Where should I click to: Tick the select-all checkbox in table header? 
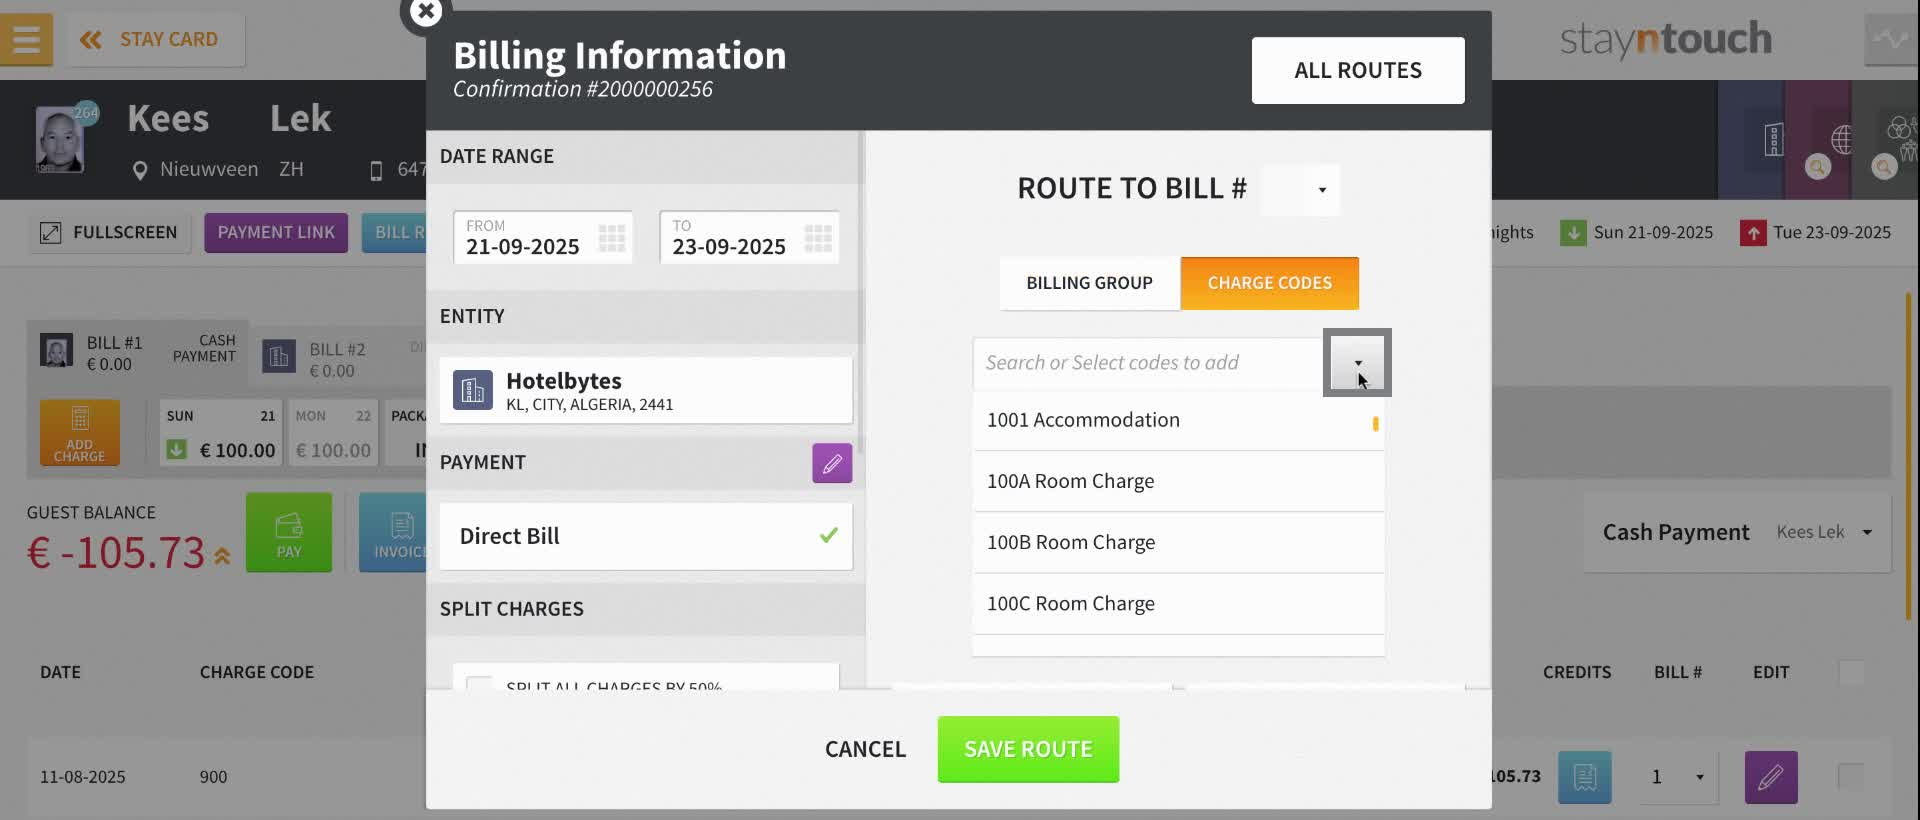[x=1851, y=672]
